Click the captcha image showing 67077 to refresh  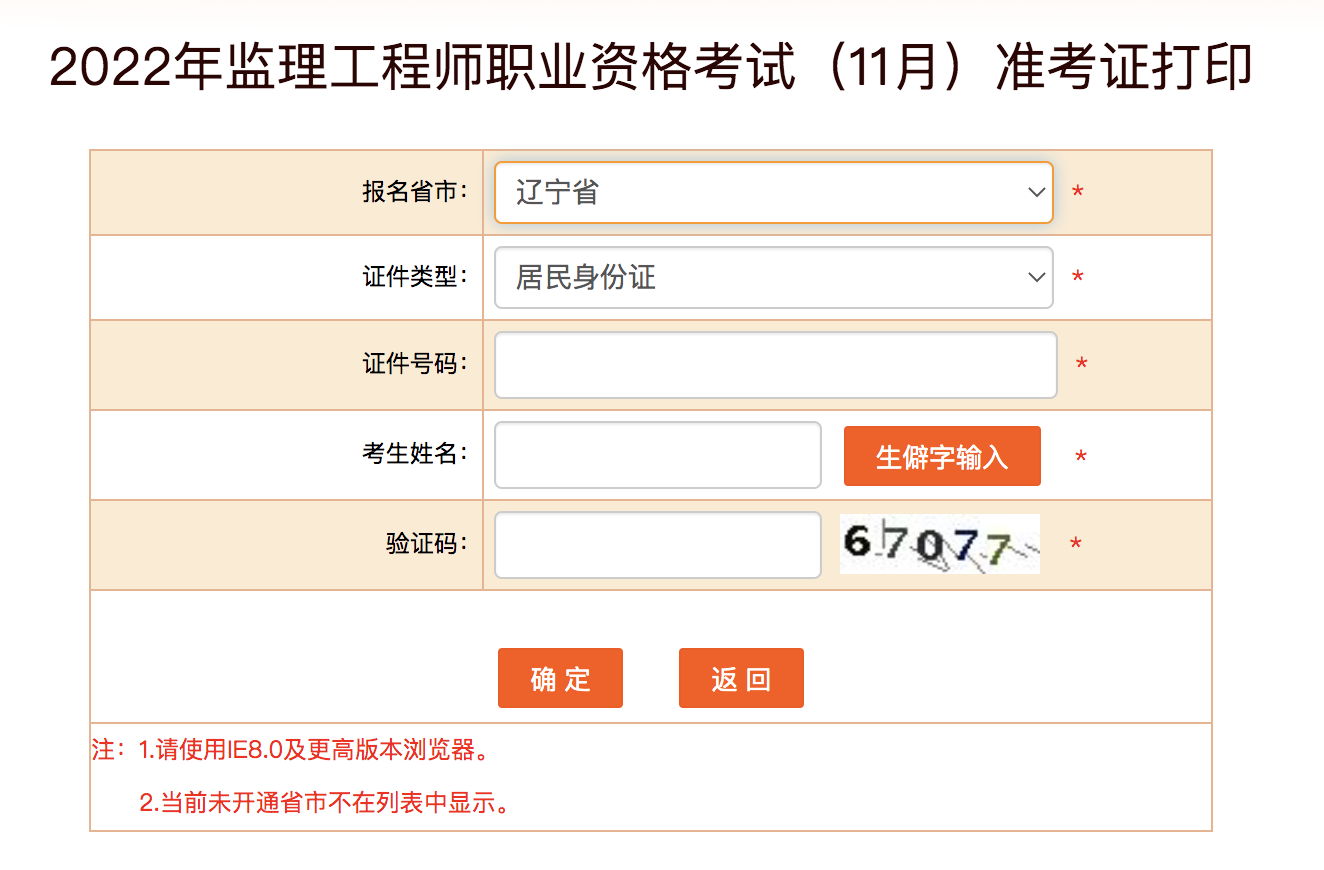click(938, 543)
